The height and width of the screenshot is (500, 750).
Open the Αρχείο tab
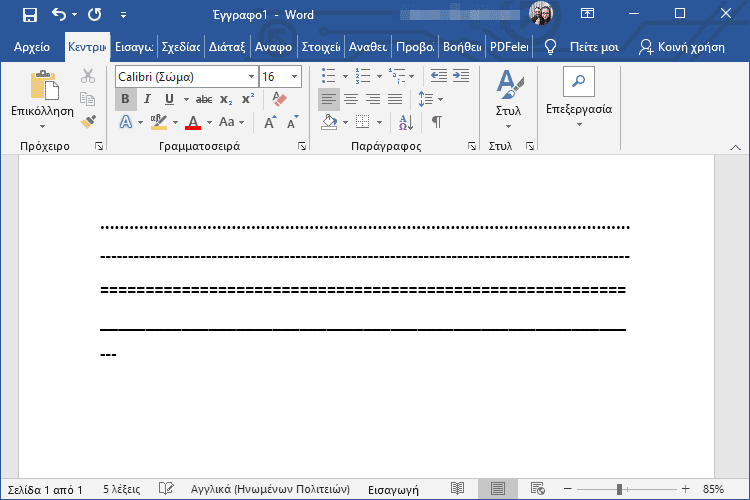[x=32, y=47]
